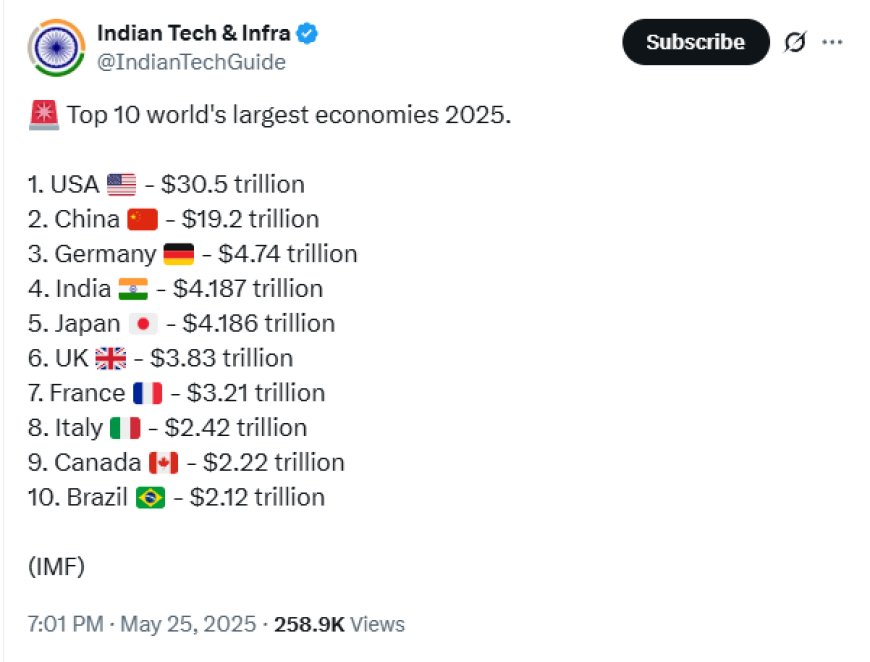Click the Brazil flag emoji
This screenshot has width=870, height=662.
pyautogui.click(x=150, y=497)
